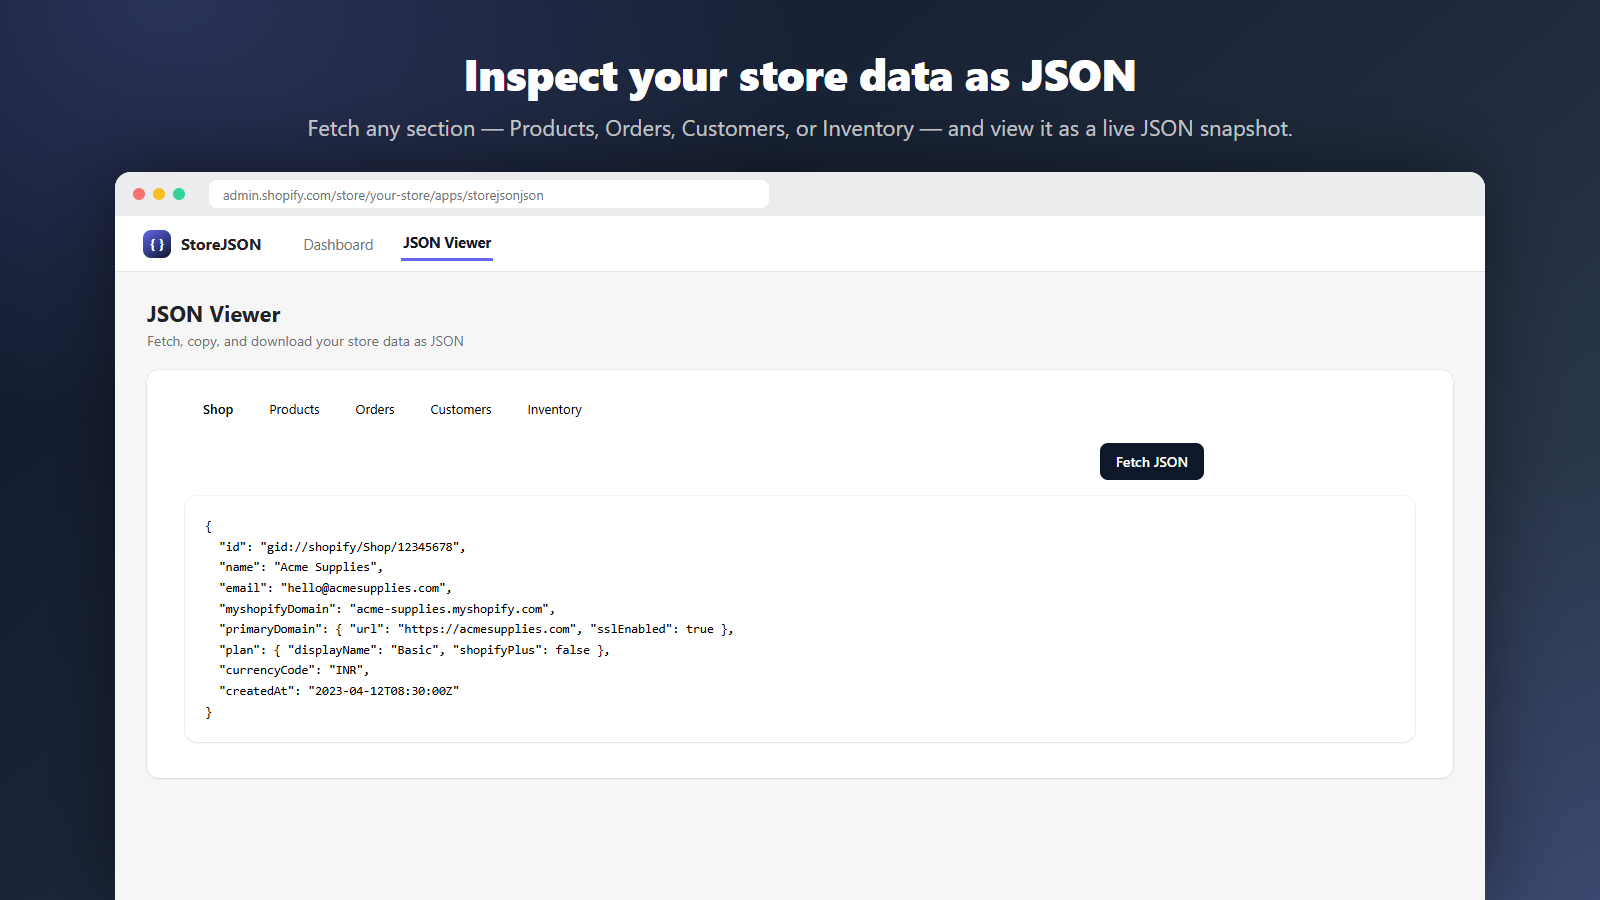The width and height of the screenshot is (1600, 900).
Task: Click the "createdAt" line in JSON output
Action: pos(339,691)
